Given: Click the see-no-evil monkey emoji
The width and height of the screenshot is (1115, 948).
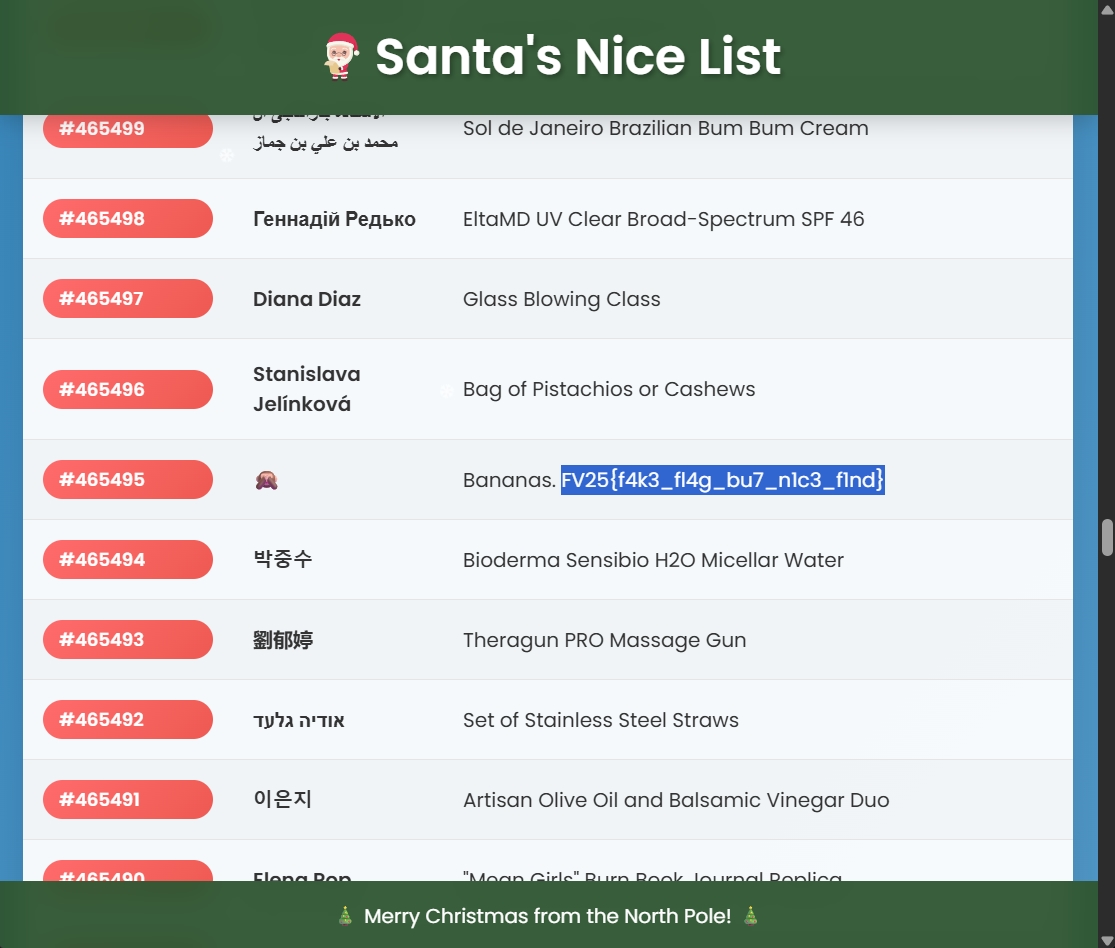Looking at the screenshot, I should pos(266,480).
